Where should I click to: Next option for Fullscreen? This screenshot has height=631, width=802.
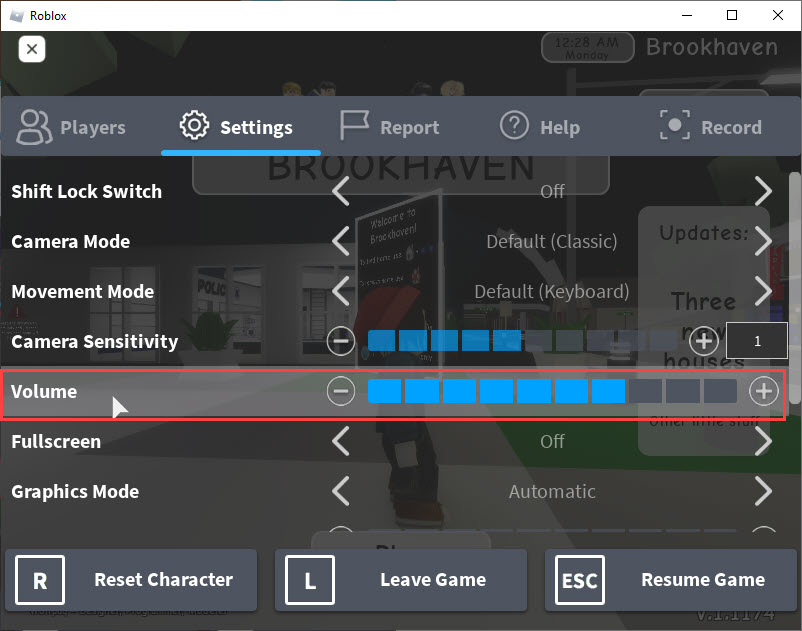[x=763, y=441]
